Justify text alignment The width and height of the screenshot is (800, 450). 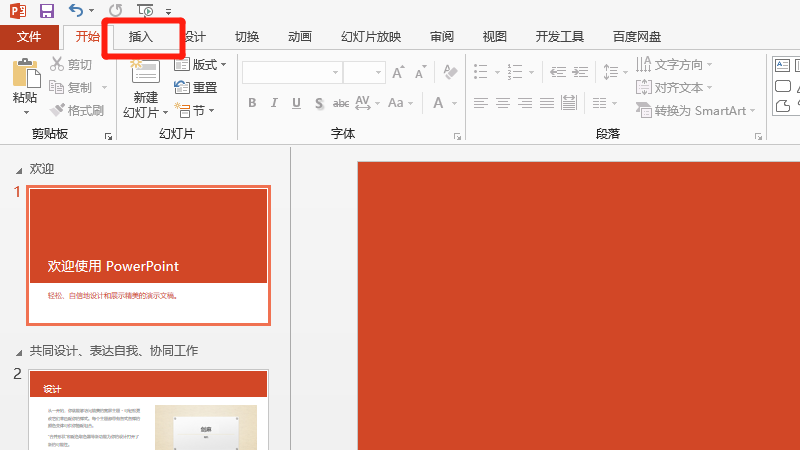(546, 103)
